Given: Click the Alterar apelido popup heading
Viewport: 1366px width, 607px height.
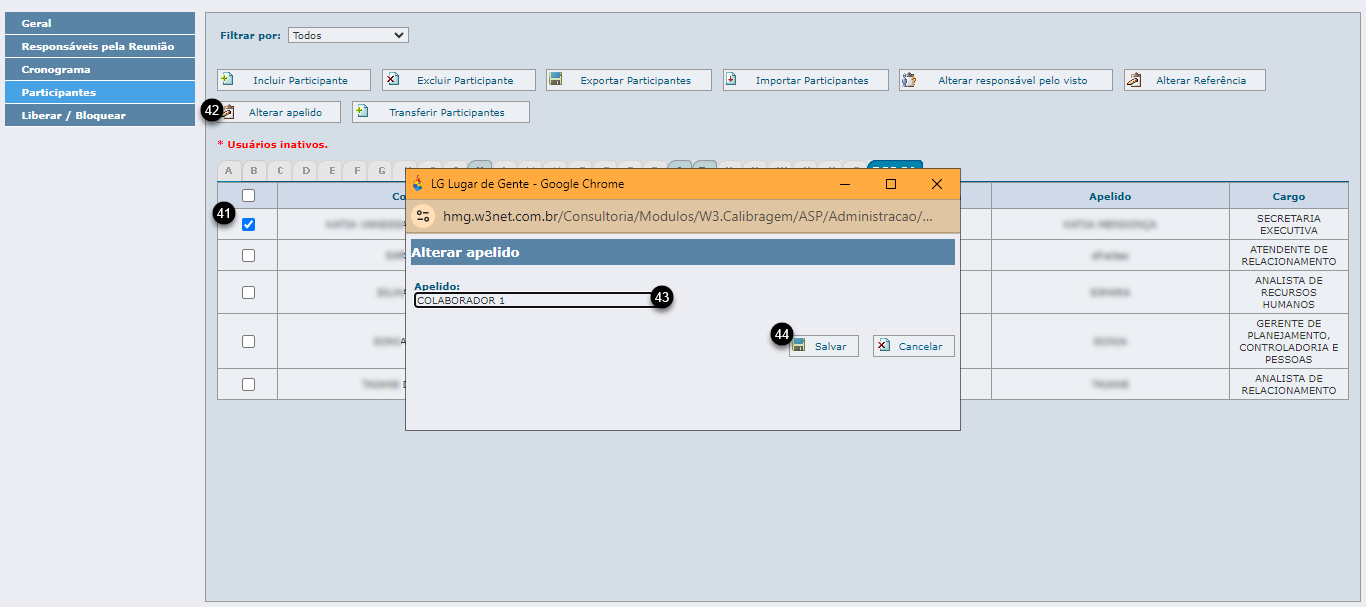Looking at the screenshot, I should 465,253.
